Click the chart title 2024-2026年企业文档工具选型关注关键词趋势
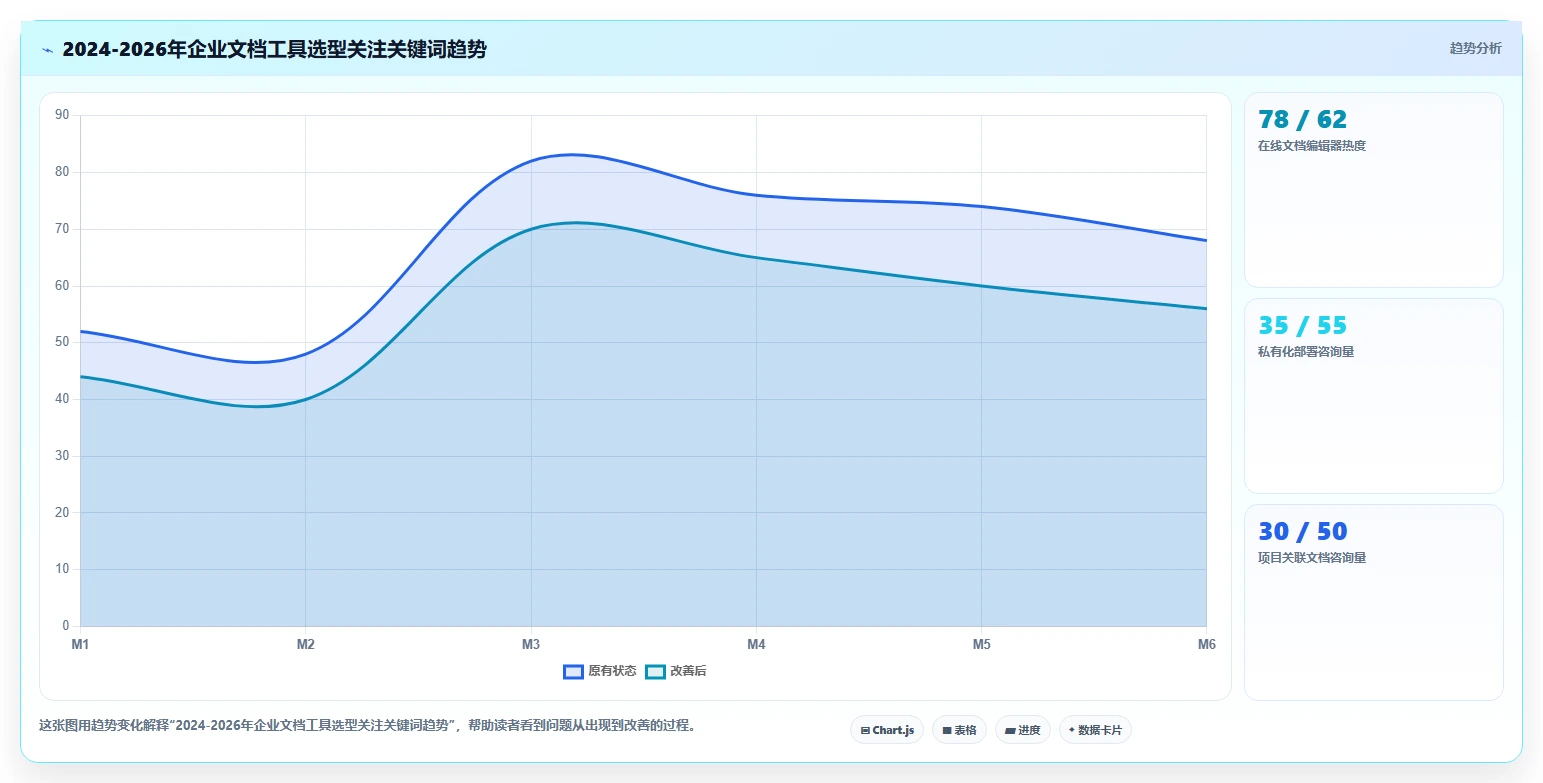 pos(274,49)
